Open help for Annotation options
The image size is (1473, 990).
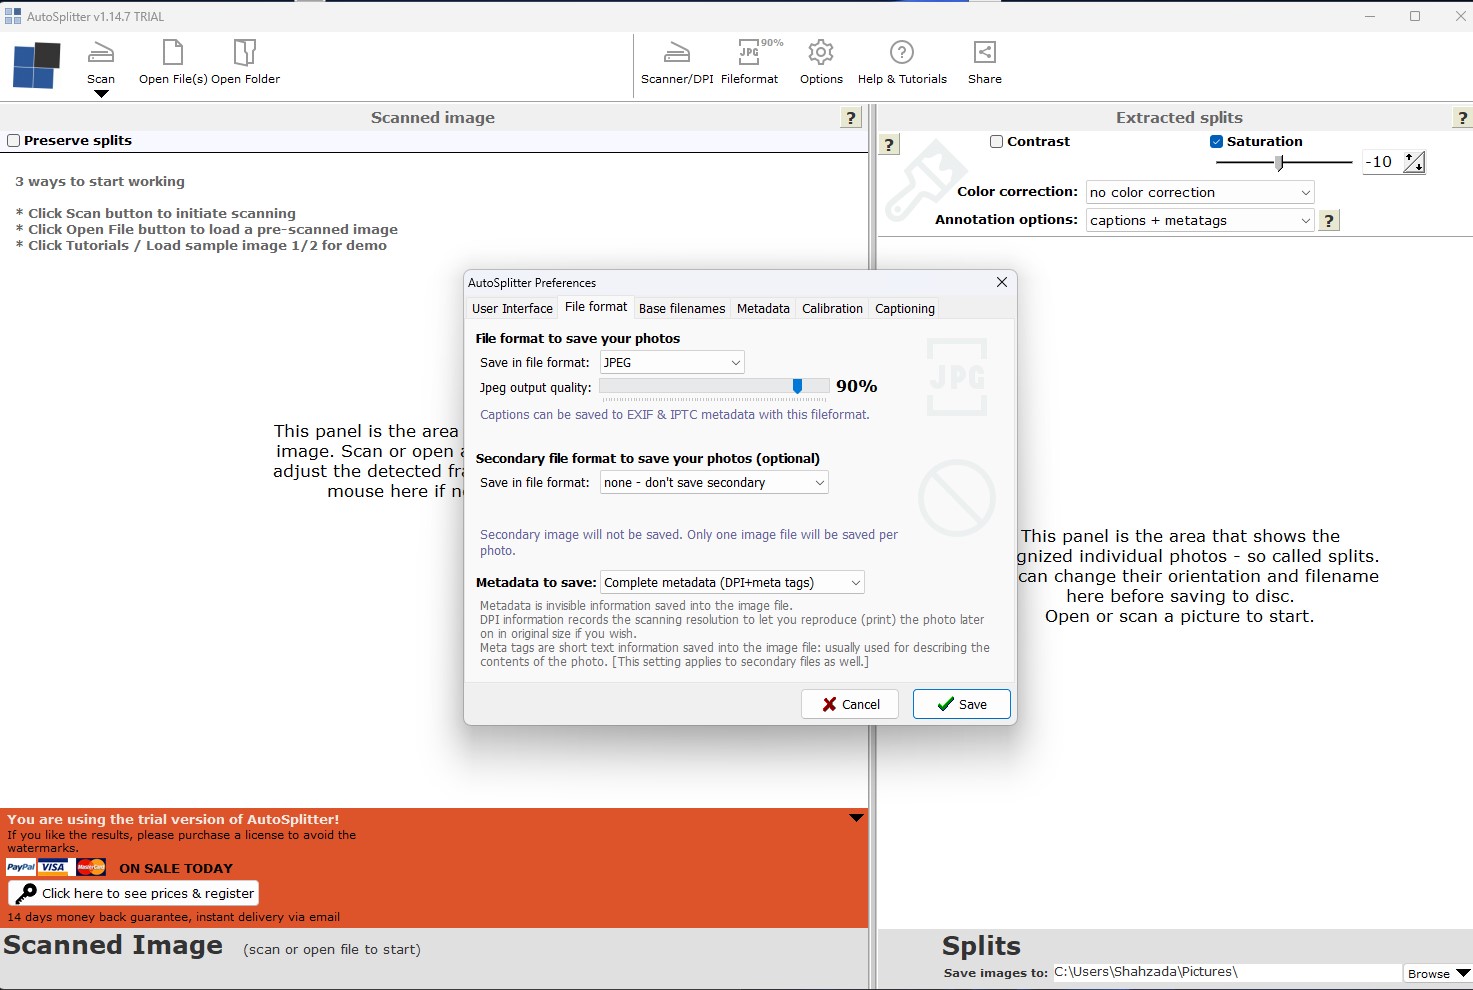[x=1329, y=221]
